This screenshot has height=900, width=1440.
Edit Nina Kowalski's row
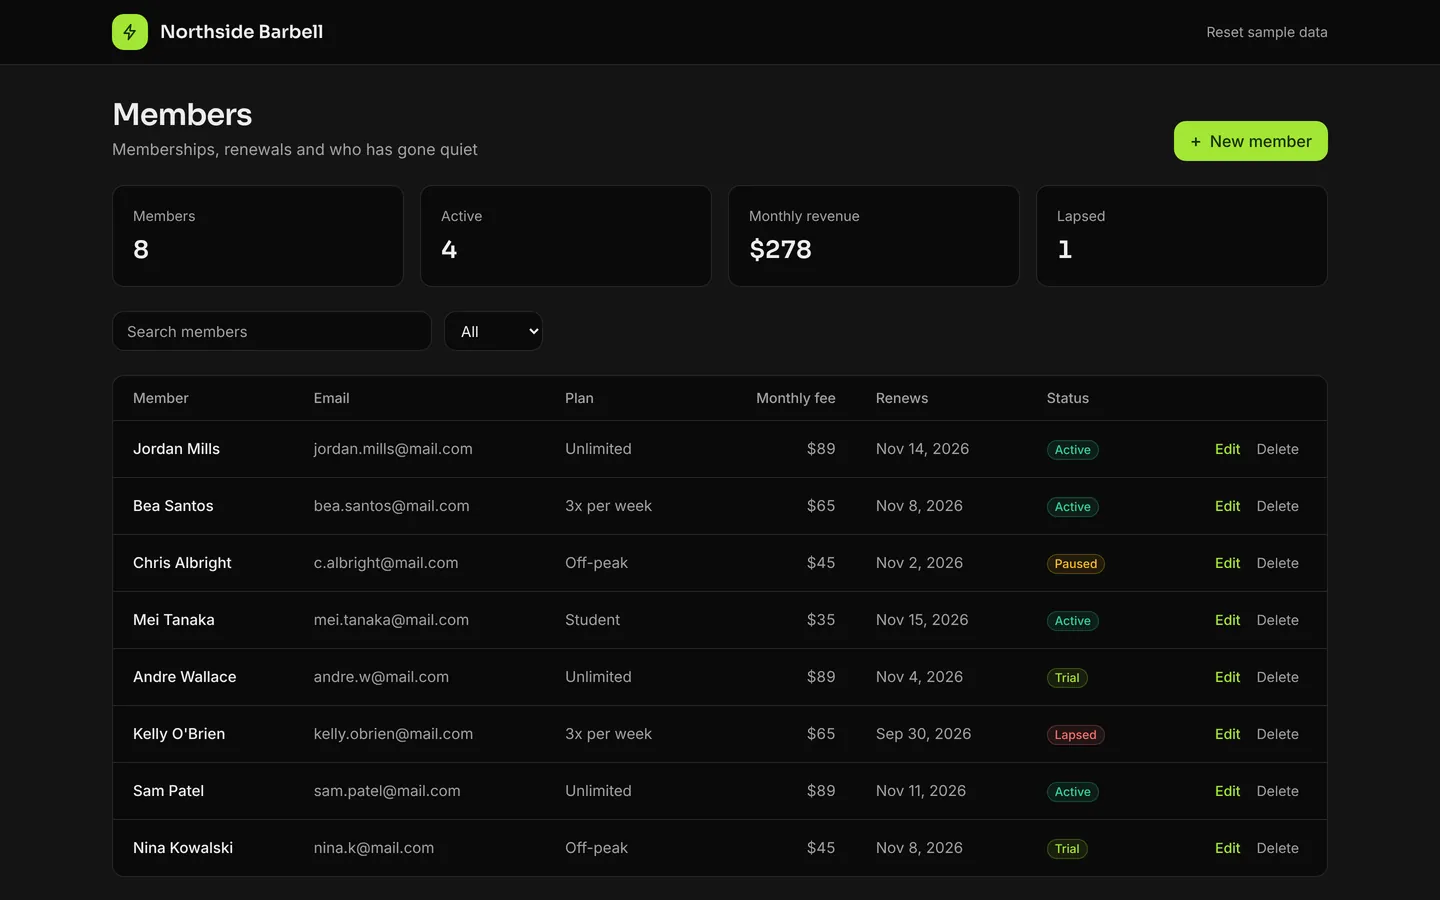(1227, 848)
